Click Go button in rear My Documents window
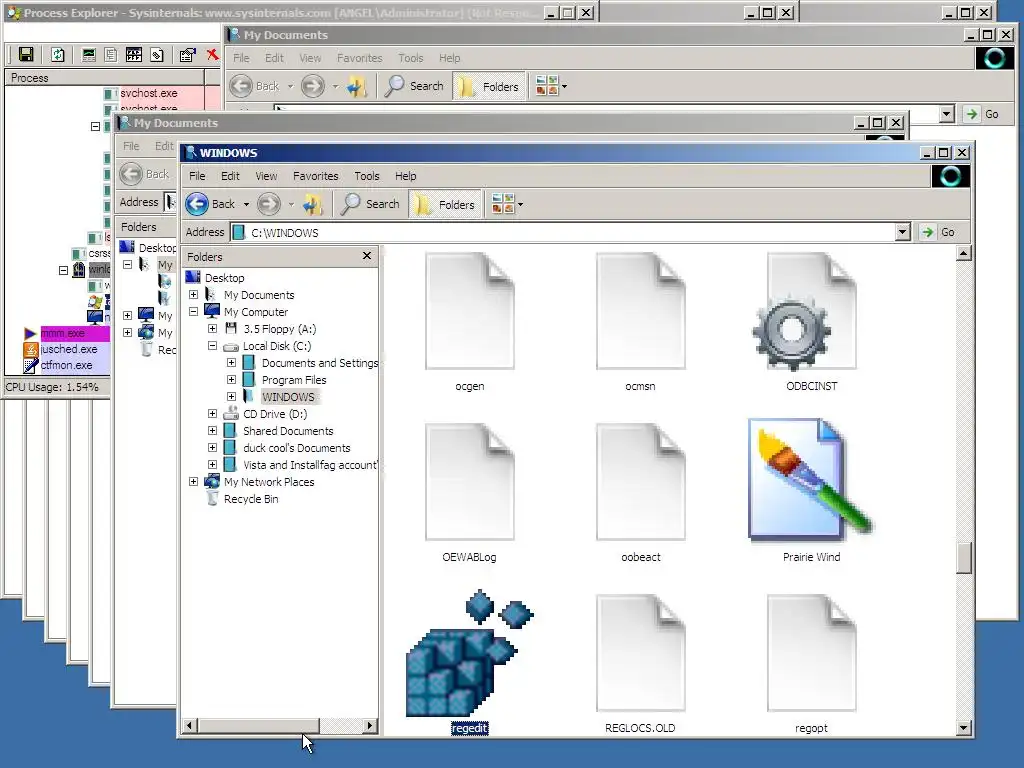This screenshot has width=1024, height=768. pyautogui.click(x=984, y=114)
